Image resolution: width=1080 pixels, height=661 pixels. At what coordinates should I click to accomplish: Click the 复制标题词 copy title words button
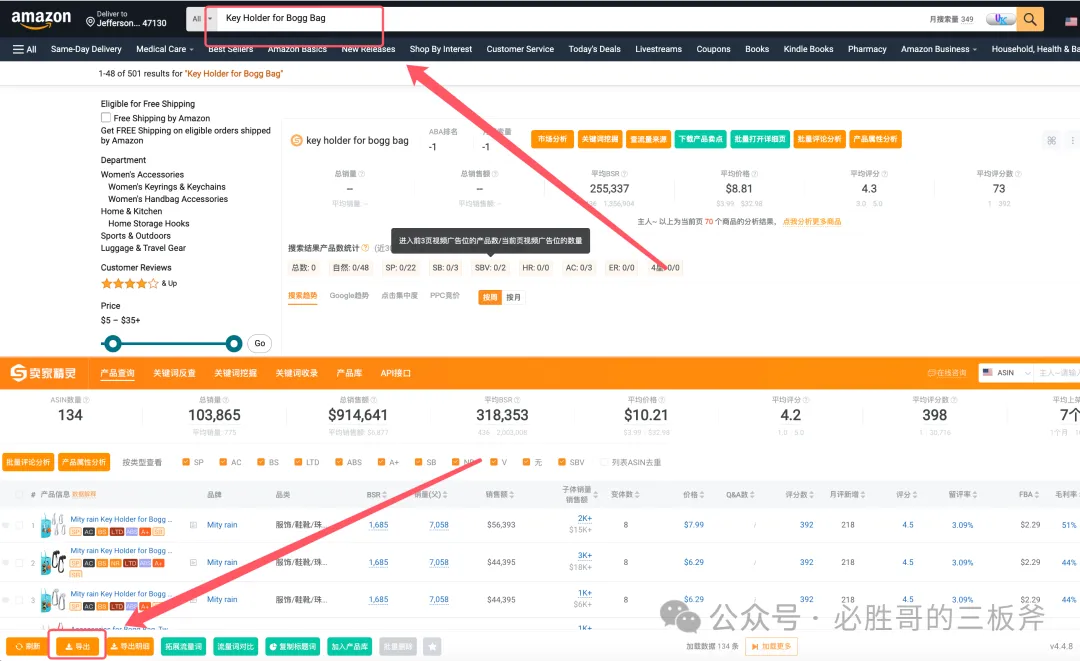pos(293,647)
